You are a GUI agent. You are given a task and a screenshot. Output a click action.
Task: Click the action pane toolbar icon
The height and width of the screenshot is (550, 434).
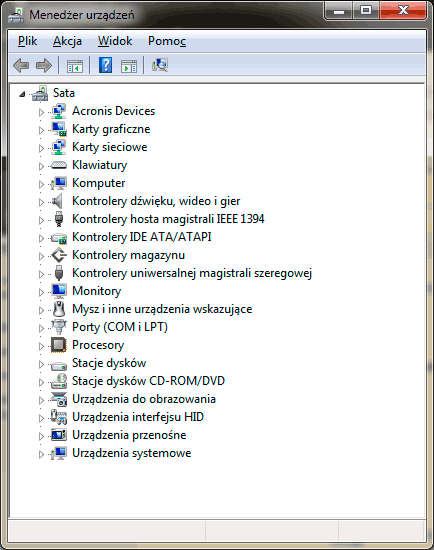(129, 66)
